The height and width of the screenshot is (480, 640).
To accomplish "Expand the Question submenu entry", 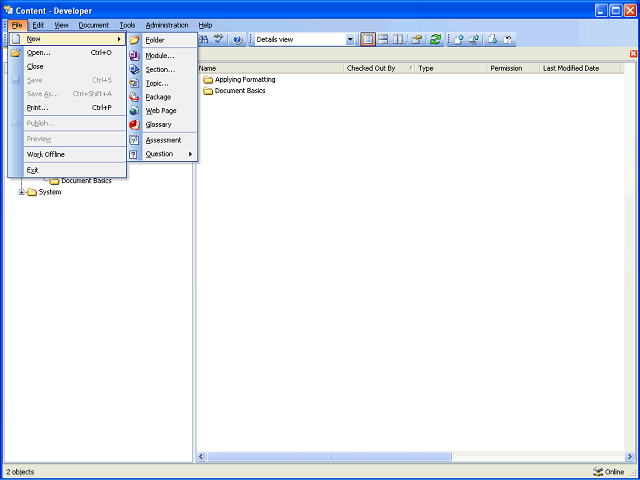I will click(162, 154).
